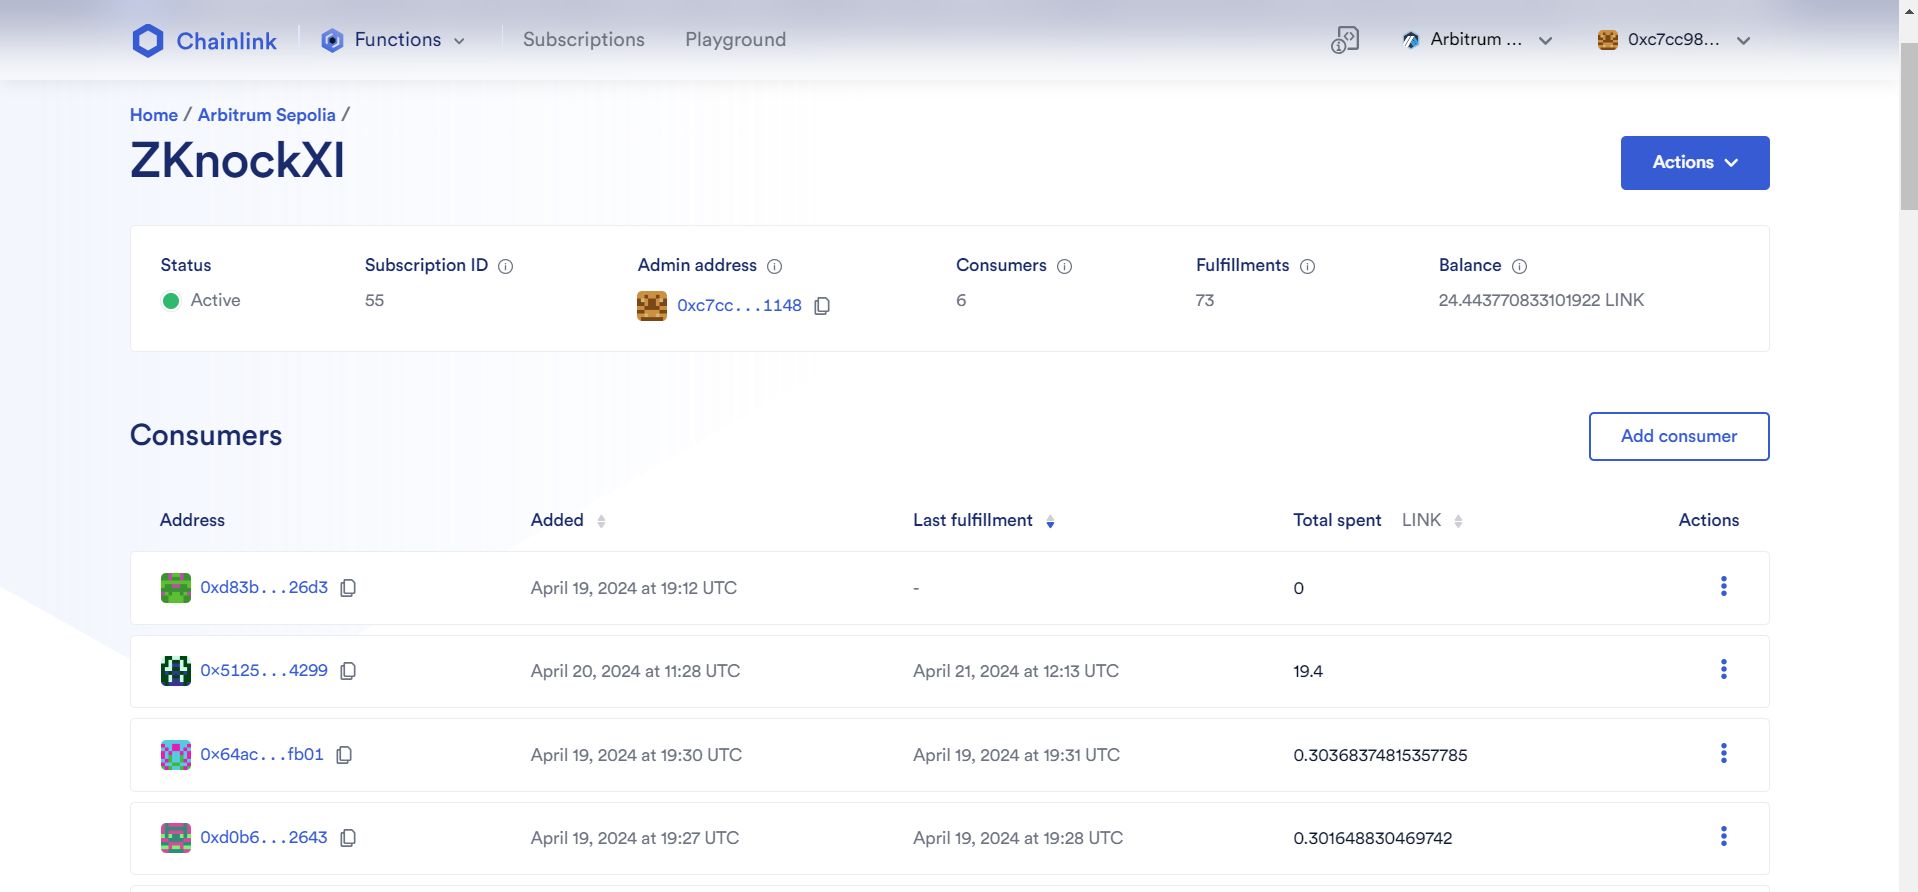Show info tooltip for Fulfillments

pyautogui.click(x=1307, y=266)
